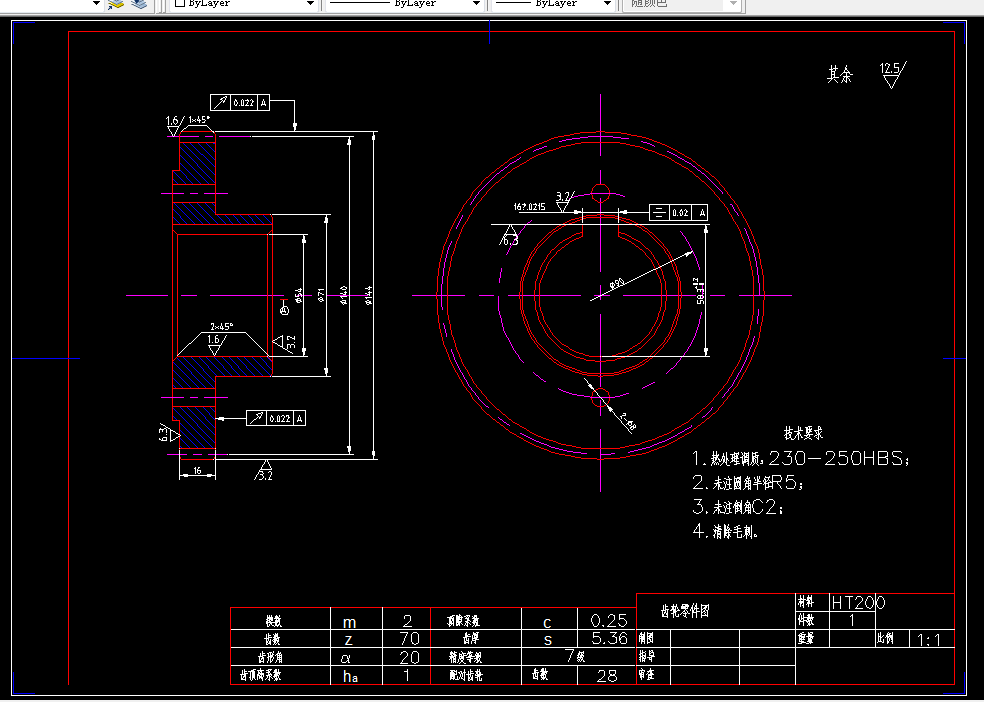The height and width of the screenshot is (702, 984).
Task: Select the 齿厚 label cell
Action: [470, 639]
